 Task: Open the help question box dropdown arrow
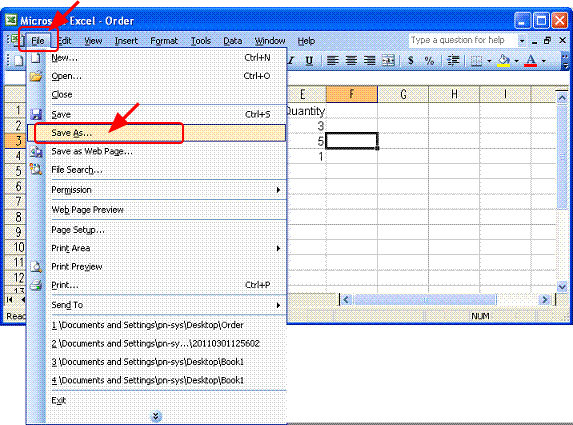coord(522,41)
